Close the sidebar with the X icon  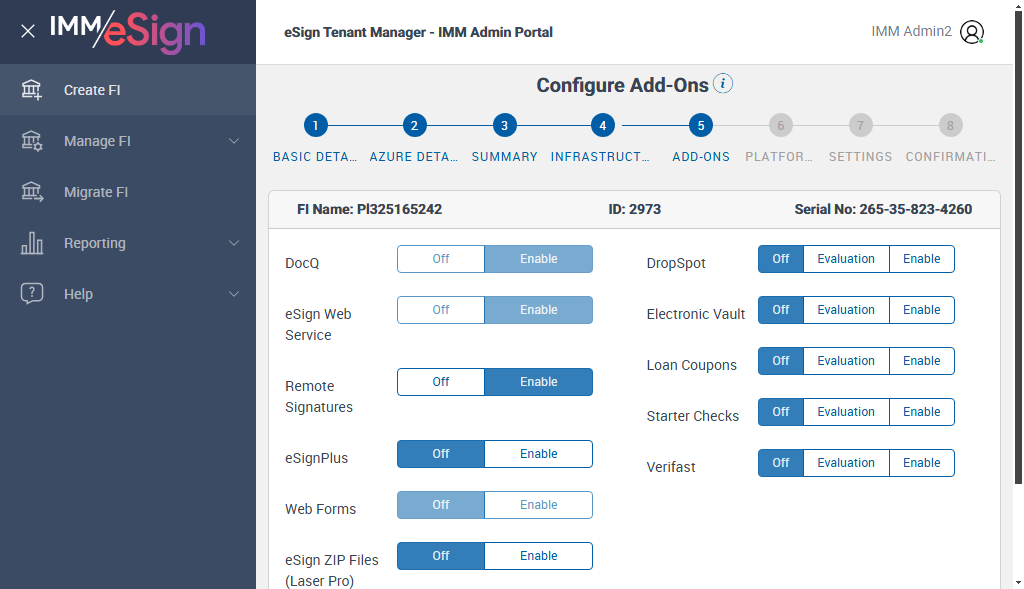click(x=27, y=31)
